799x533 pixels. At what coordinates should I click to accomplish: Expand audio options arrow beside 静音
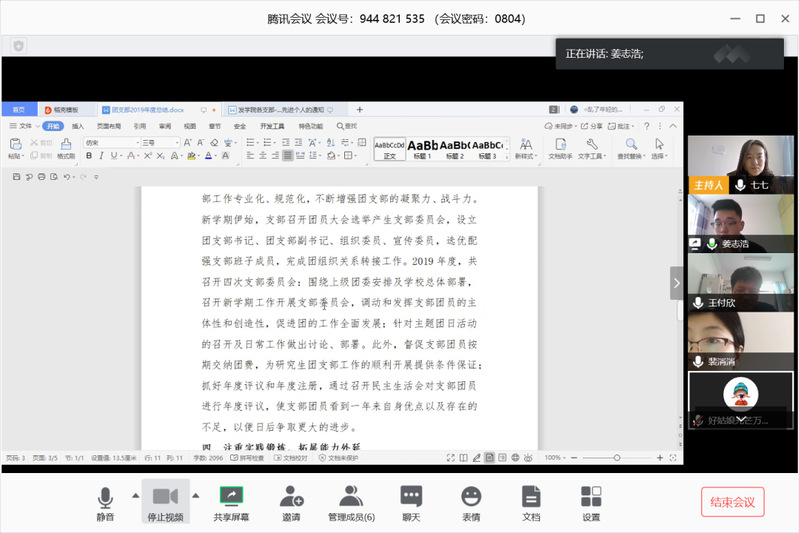click(x=135, y=495)
